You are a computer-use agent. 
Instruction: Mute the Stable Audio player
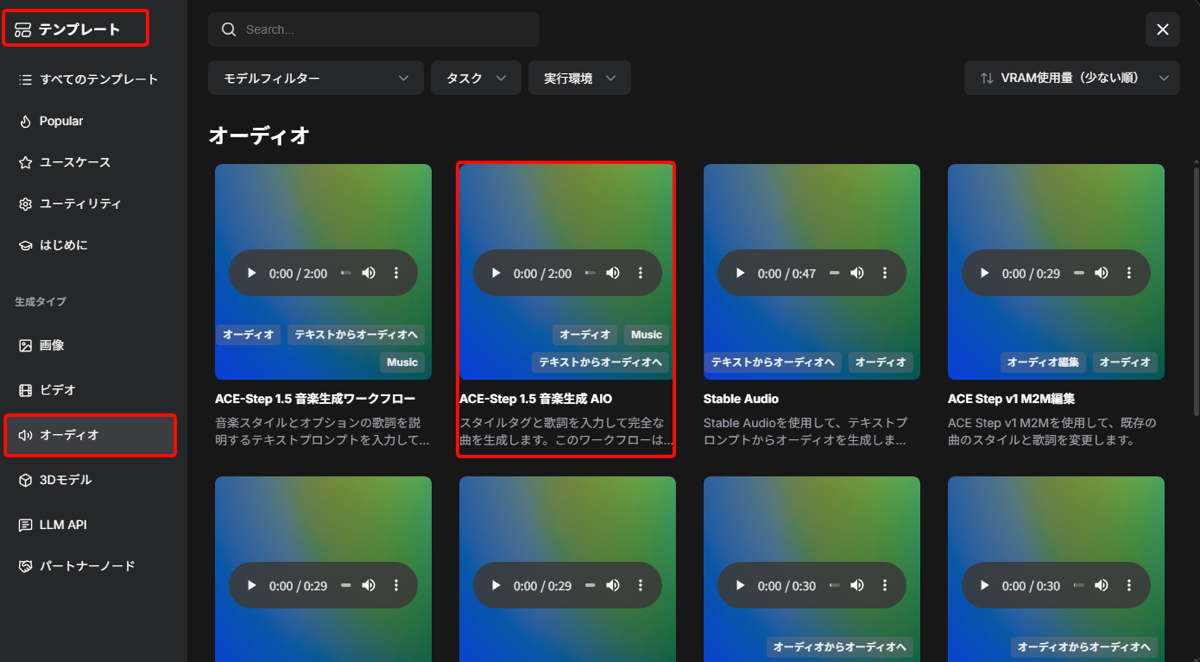click(856, 273)
